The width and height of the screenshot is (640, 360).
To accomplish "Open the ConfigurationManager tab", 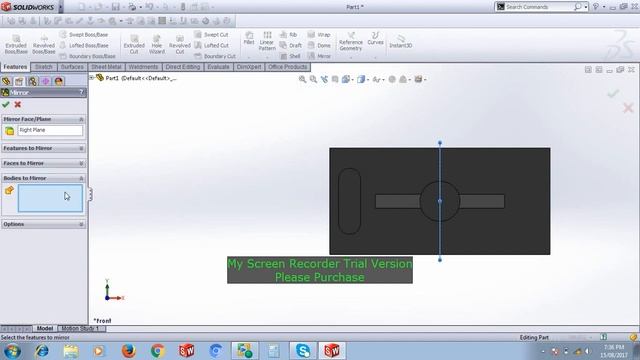I will coord(32,81).
